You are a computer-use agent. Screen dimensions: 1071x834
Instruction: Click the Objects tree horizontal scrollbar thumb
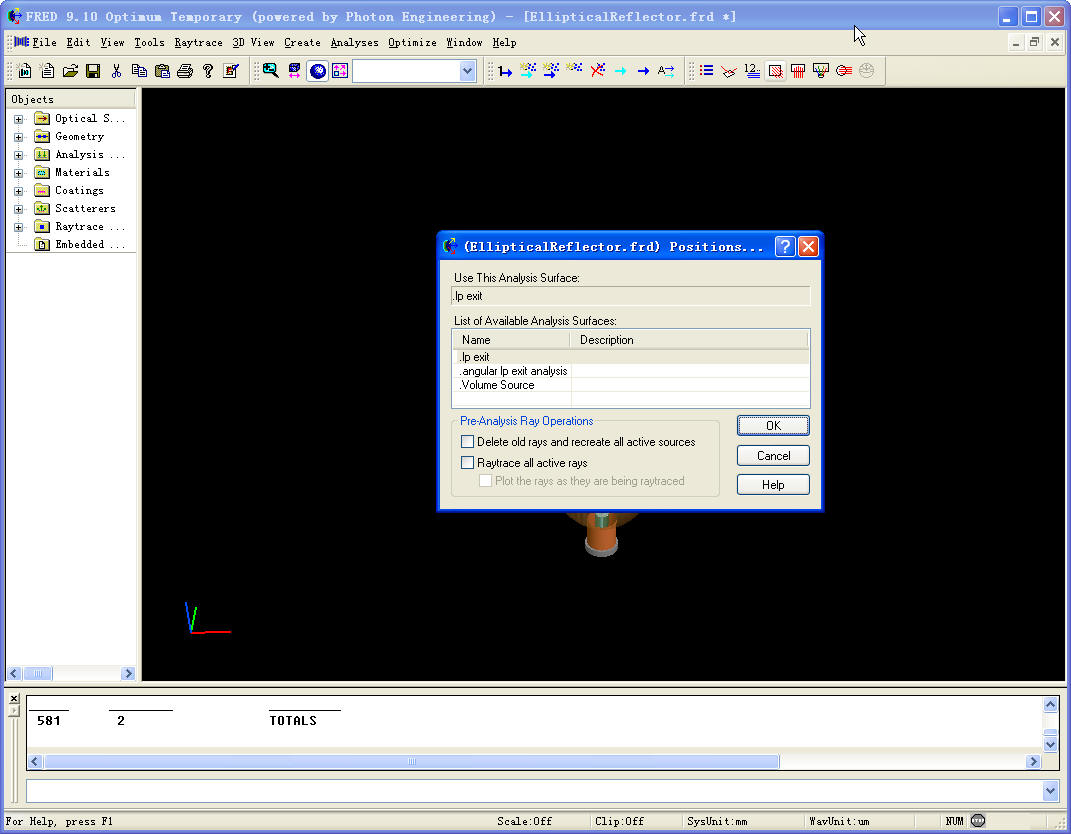tap(38, 673)
